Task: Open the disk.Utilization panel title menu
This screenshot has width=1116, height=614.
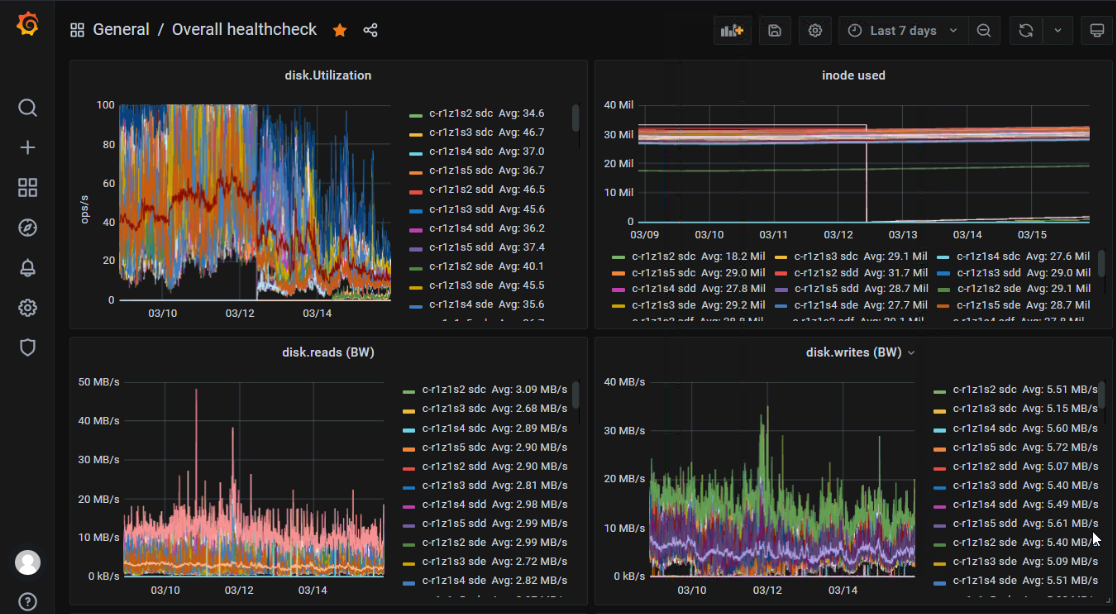Action: 328,75
